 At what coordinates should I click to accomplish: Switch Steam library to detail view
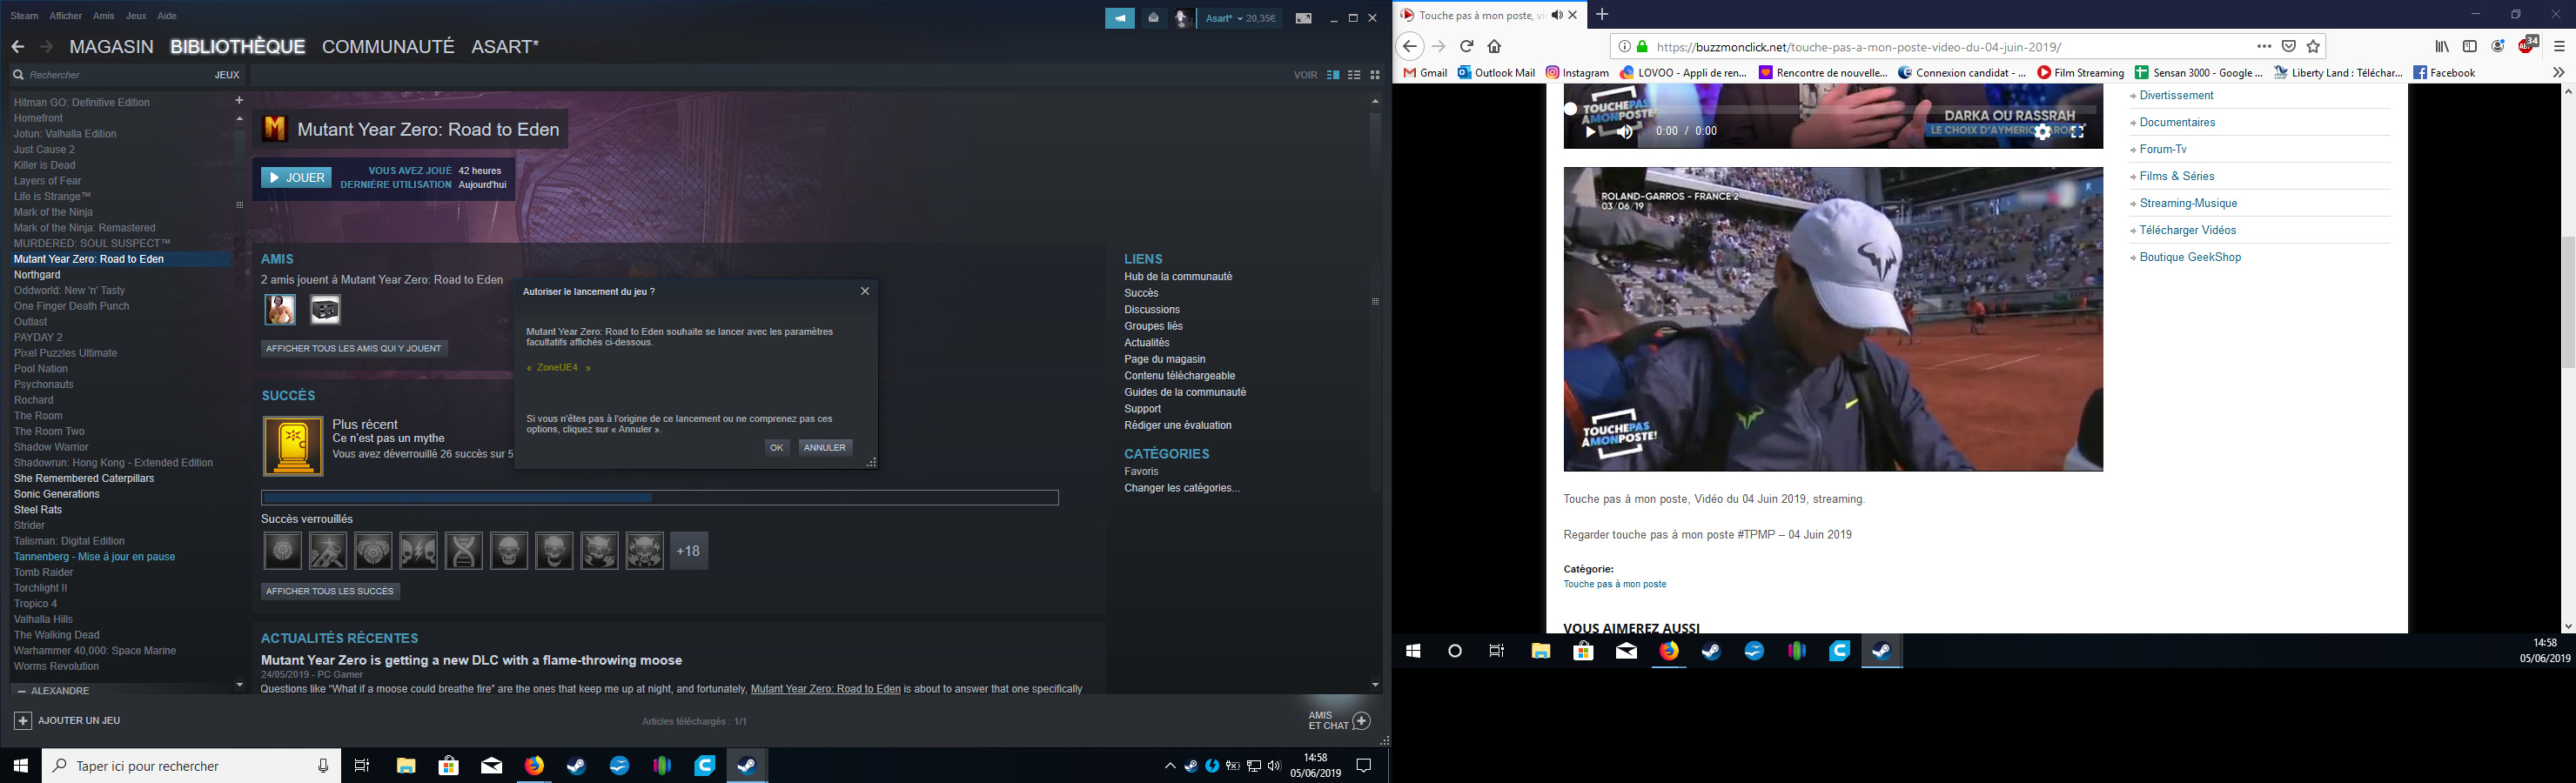coord(1333,75)
